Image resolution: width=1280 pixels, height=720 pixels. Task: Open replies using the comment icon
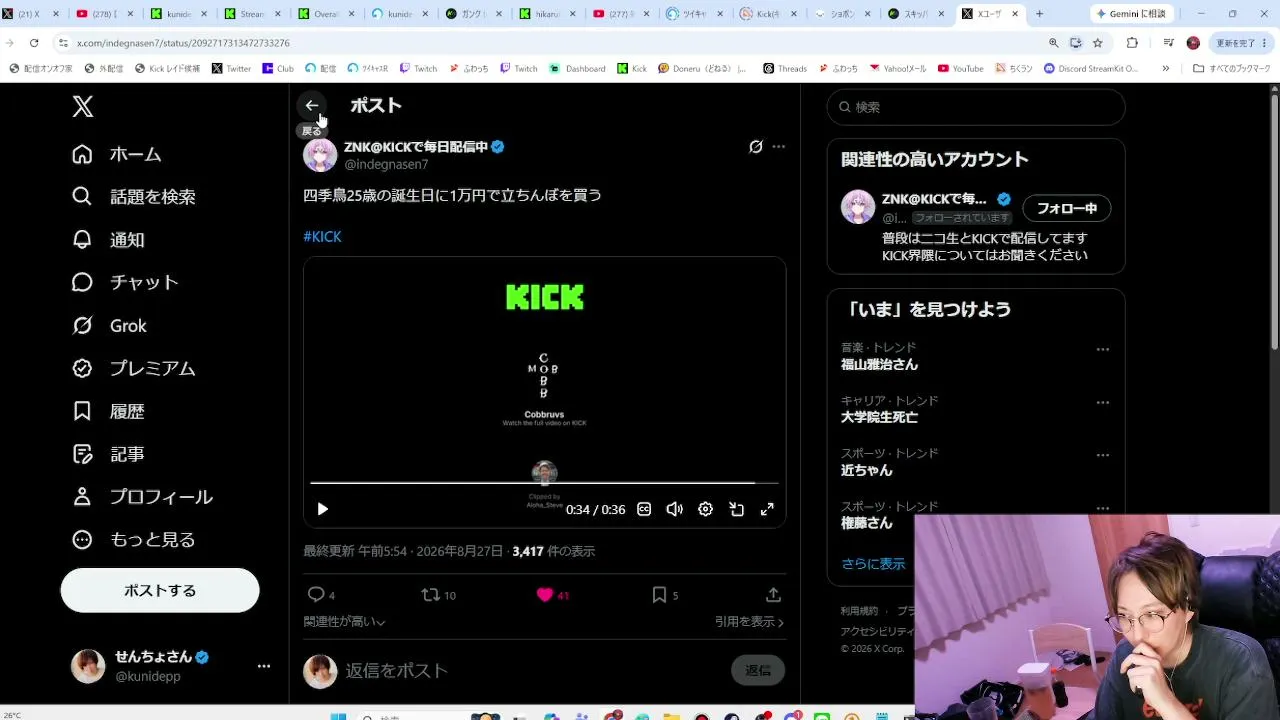click(x=316, y=595)
